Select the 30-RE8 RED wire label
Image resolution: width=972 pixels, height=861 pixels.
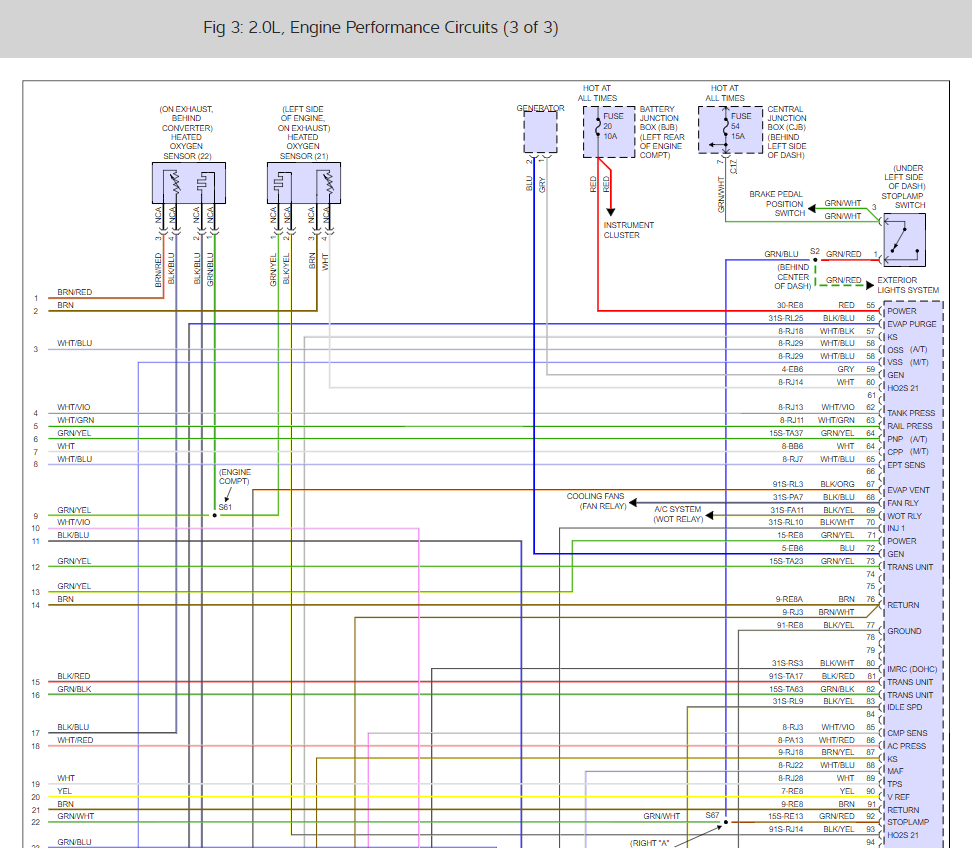pos(815,305)
